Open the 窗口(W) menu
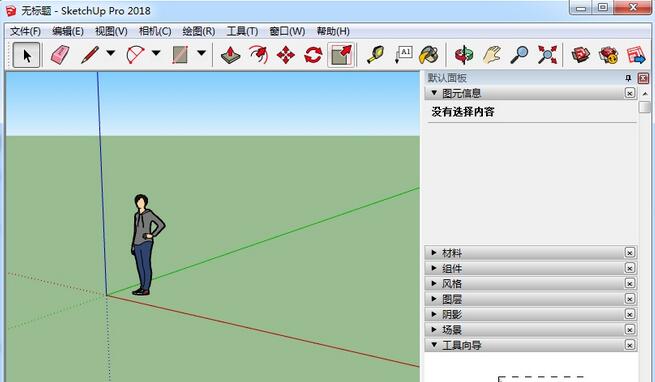Screen dimensions: 655x382 [x=287, y=31]
